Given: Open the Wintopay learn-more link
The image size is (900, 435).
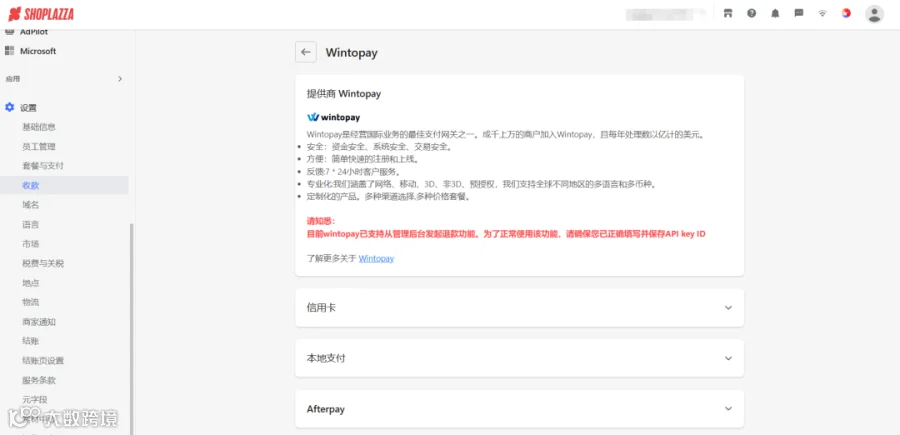Looking at the screenshot, I should [x=377, y=259].
